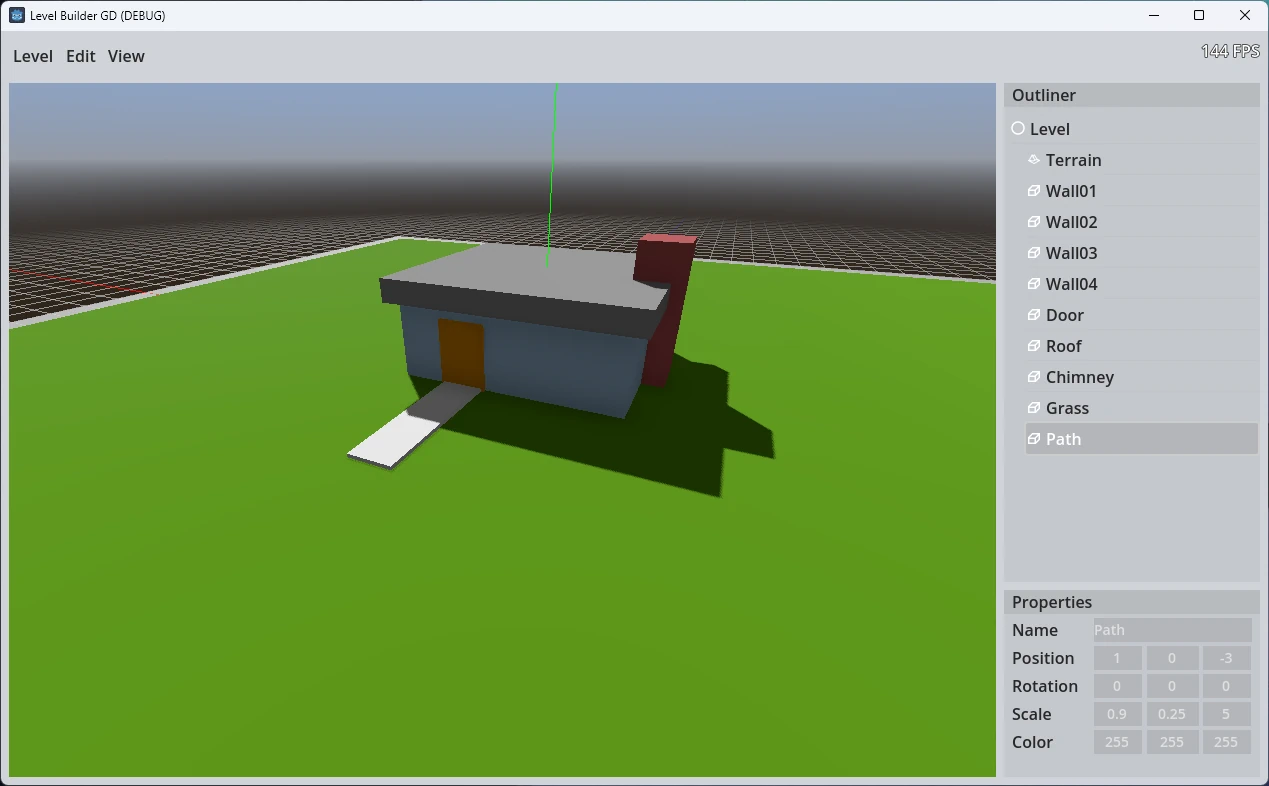Select the Path item in Outliner
Screen dimensions: 1269x786
[x=1064, y=439]
